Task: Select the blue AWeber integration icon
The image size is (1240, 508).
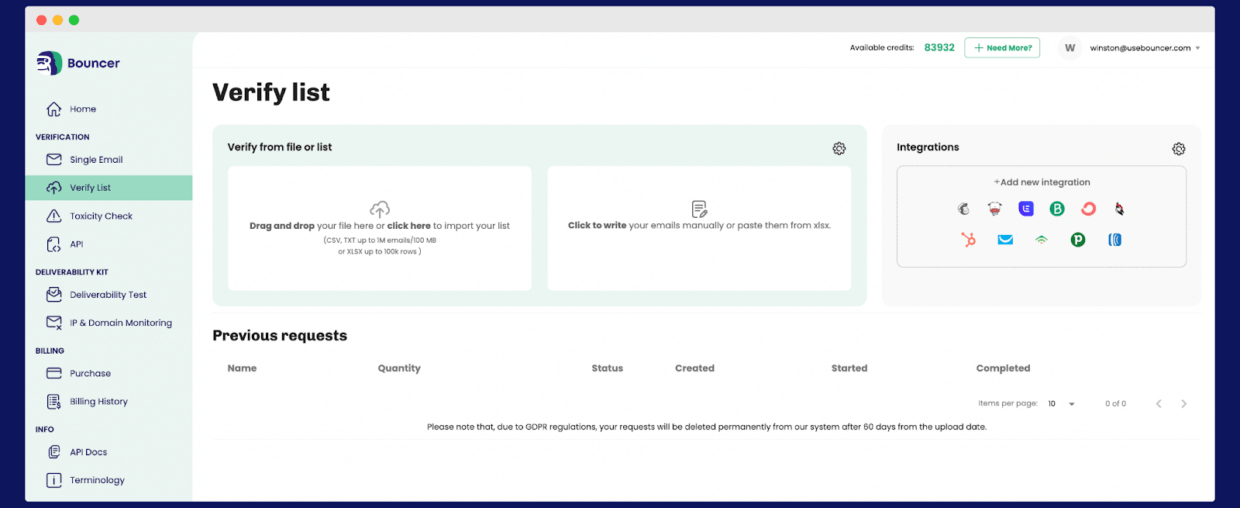Action: coord(1115,240)
